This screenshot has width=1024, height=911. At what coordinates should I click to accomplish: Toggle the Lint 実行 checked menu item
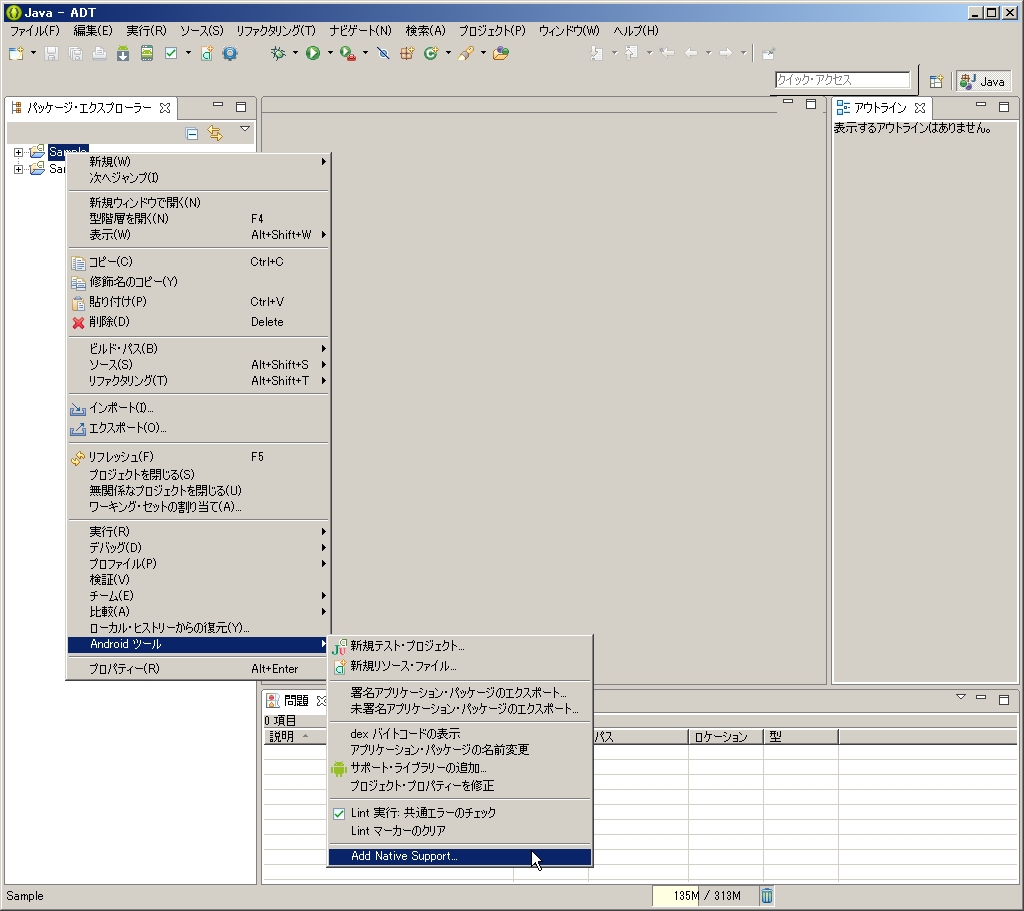tap(460, 813)
